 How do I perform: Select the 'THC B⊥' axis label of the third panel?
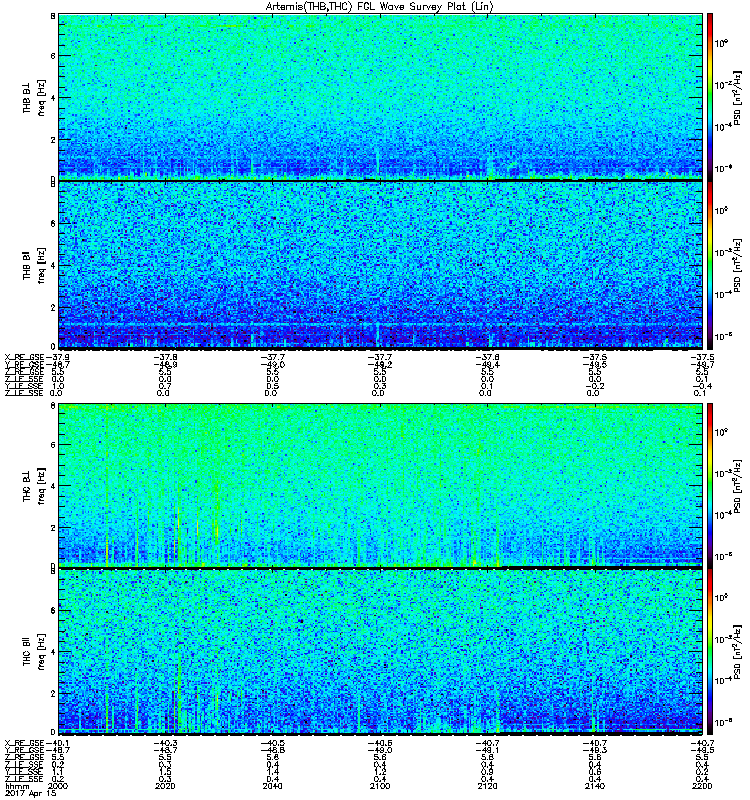click(x=27, y=485)
